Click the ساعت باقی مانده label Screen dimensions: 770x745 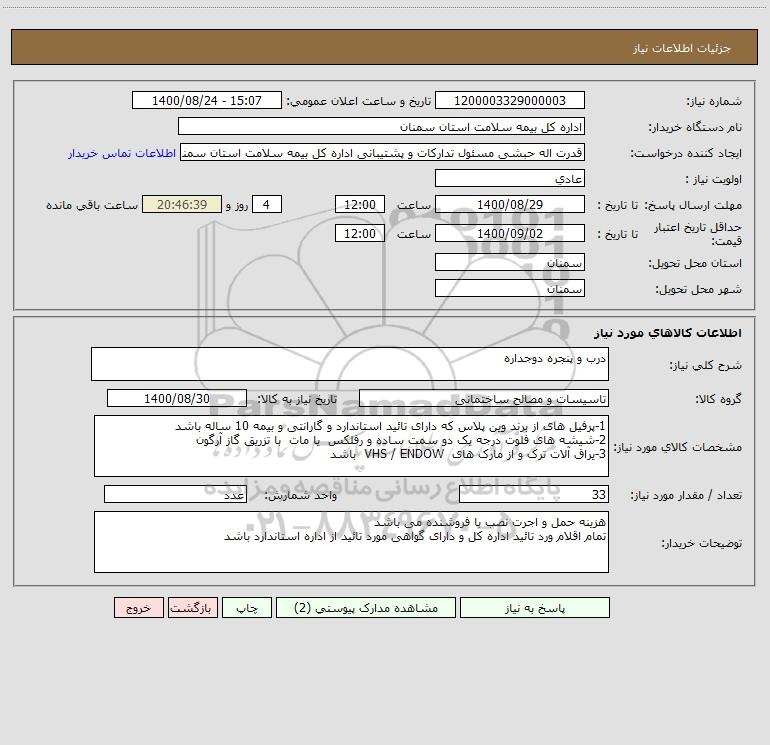click(x=92, y=205)
